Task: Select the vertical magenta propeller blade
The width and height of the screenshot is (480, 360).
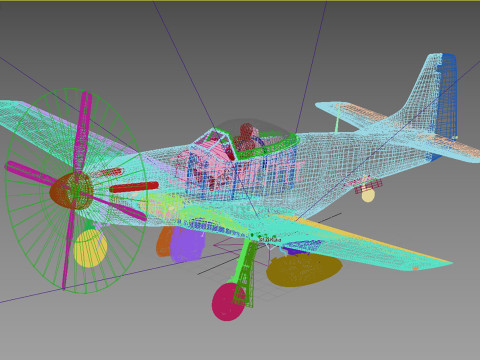Action: [x=82, y=132]
